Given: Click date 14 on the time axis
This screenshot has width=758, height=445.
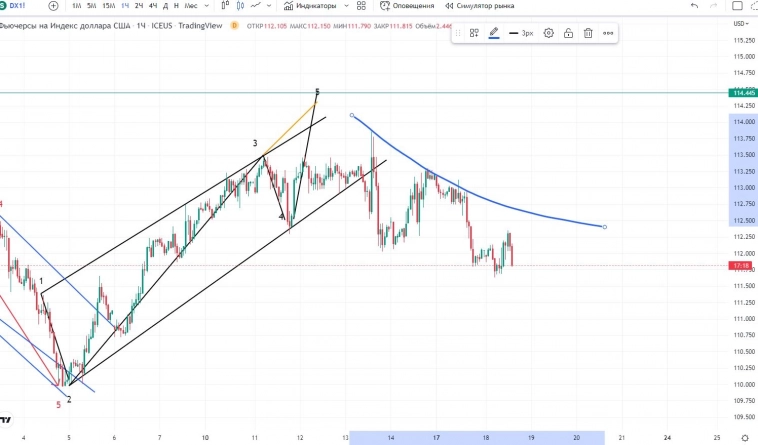Looking at the screenshot, I should [391, 438].
